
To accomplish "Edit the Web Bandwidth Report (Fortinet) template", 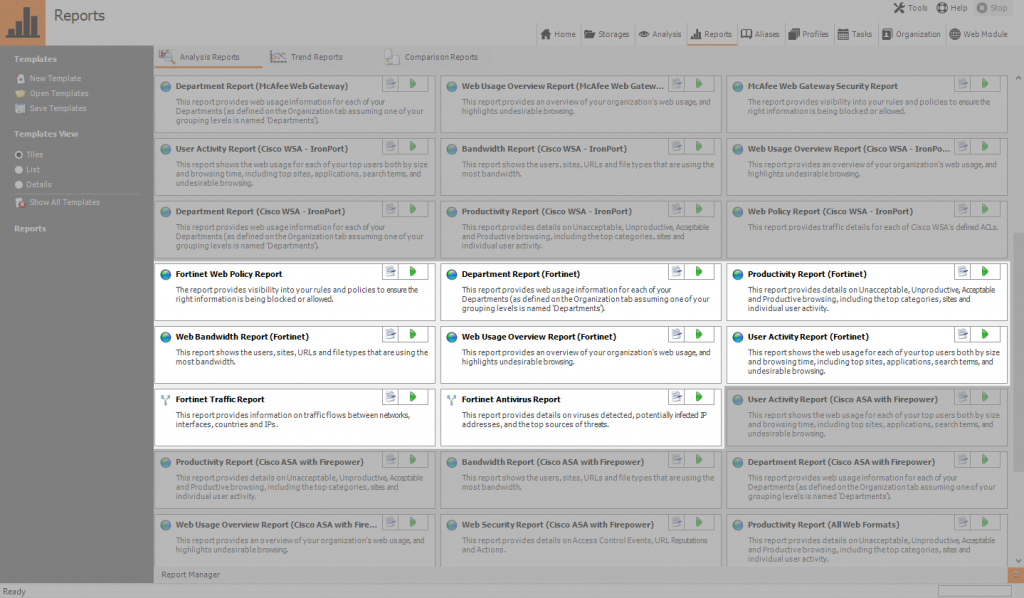I will click(x=391, y=334).
